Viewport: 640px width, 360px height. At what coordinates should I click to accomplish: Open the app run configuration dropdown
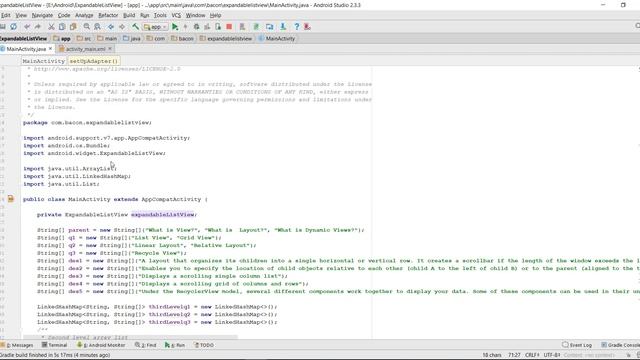coord(155,27)
